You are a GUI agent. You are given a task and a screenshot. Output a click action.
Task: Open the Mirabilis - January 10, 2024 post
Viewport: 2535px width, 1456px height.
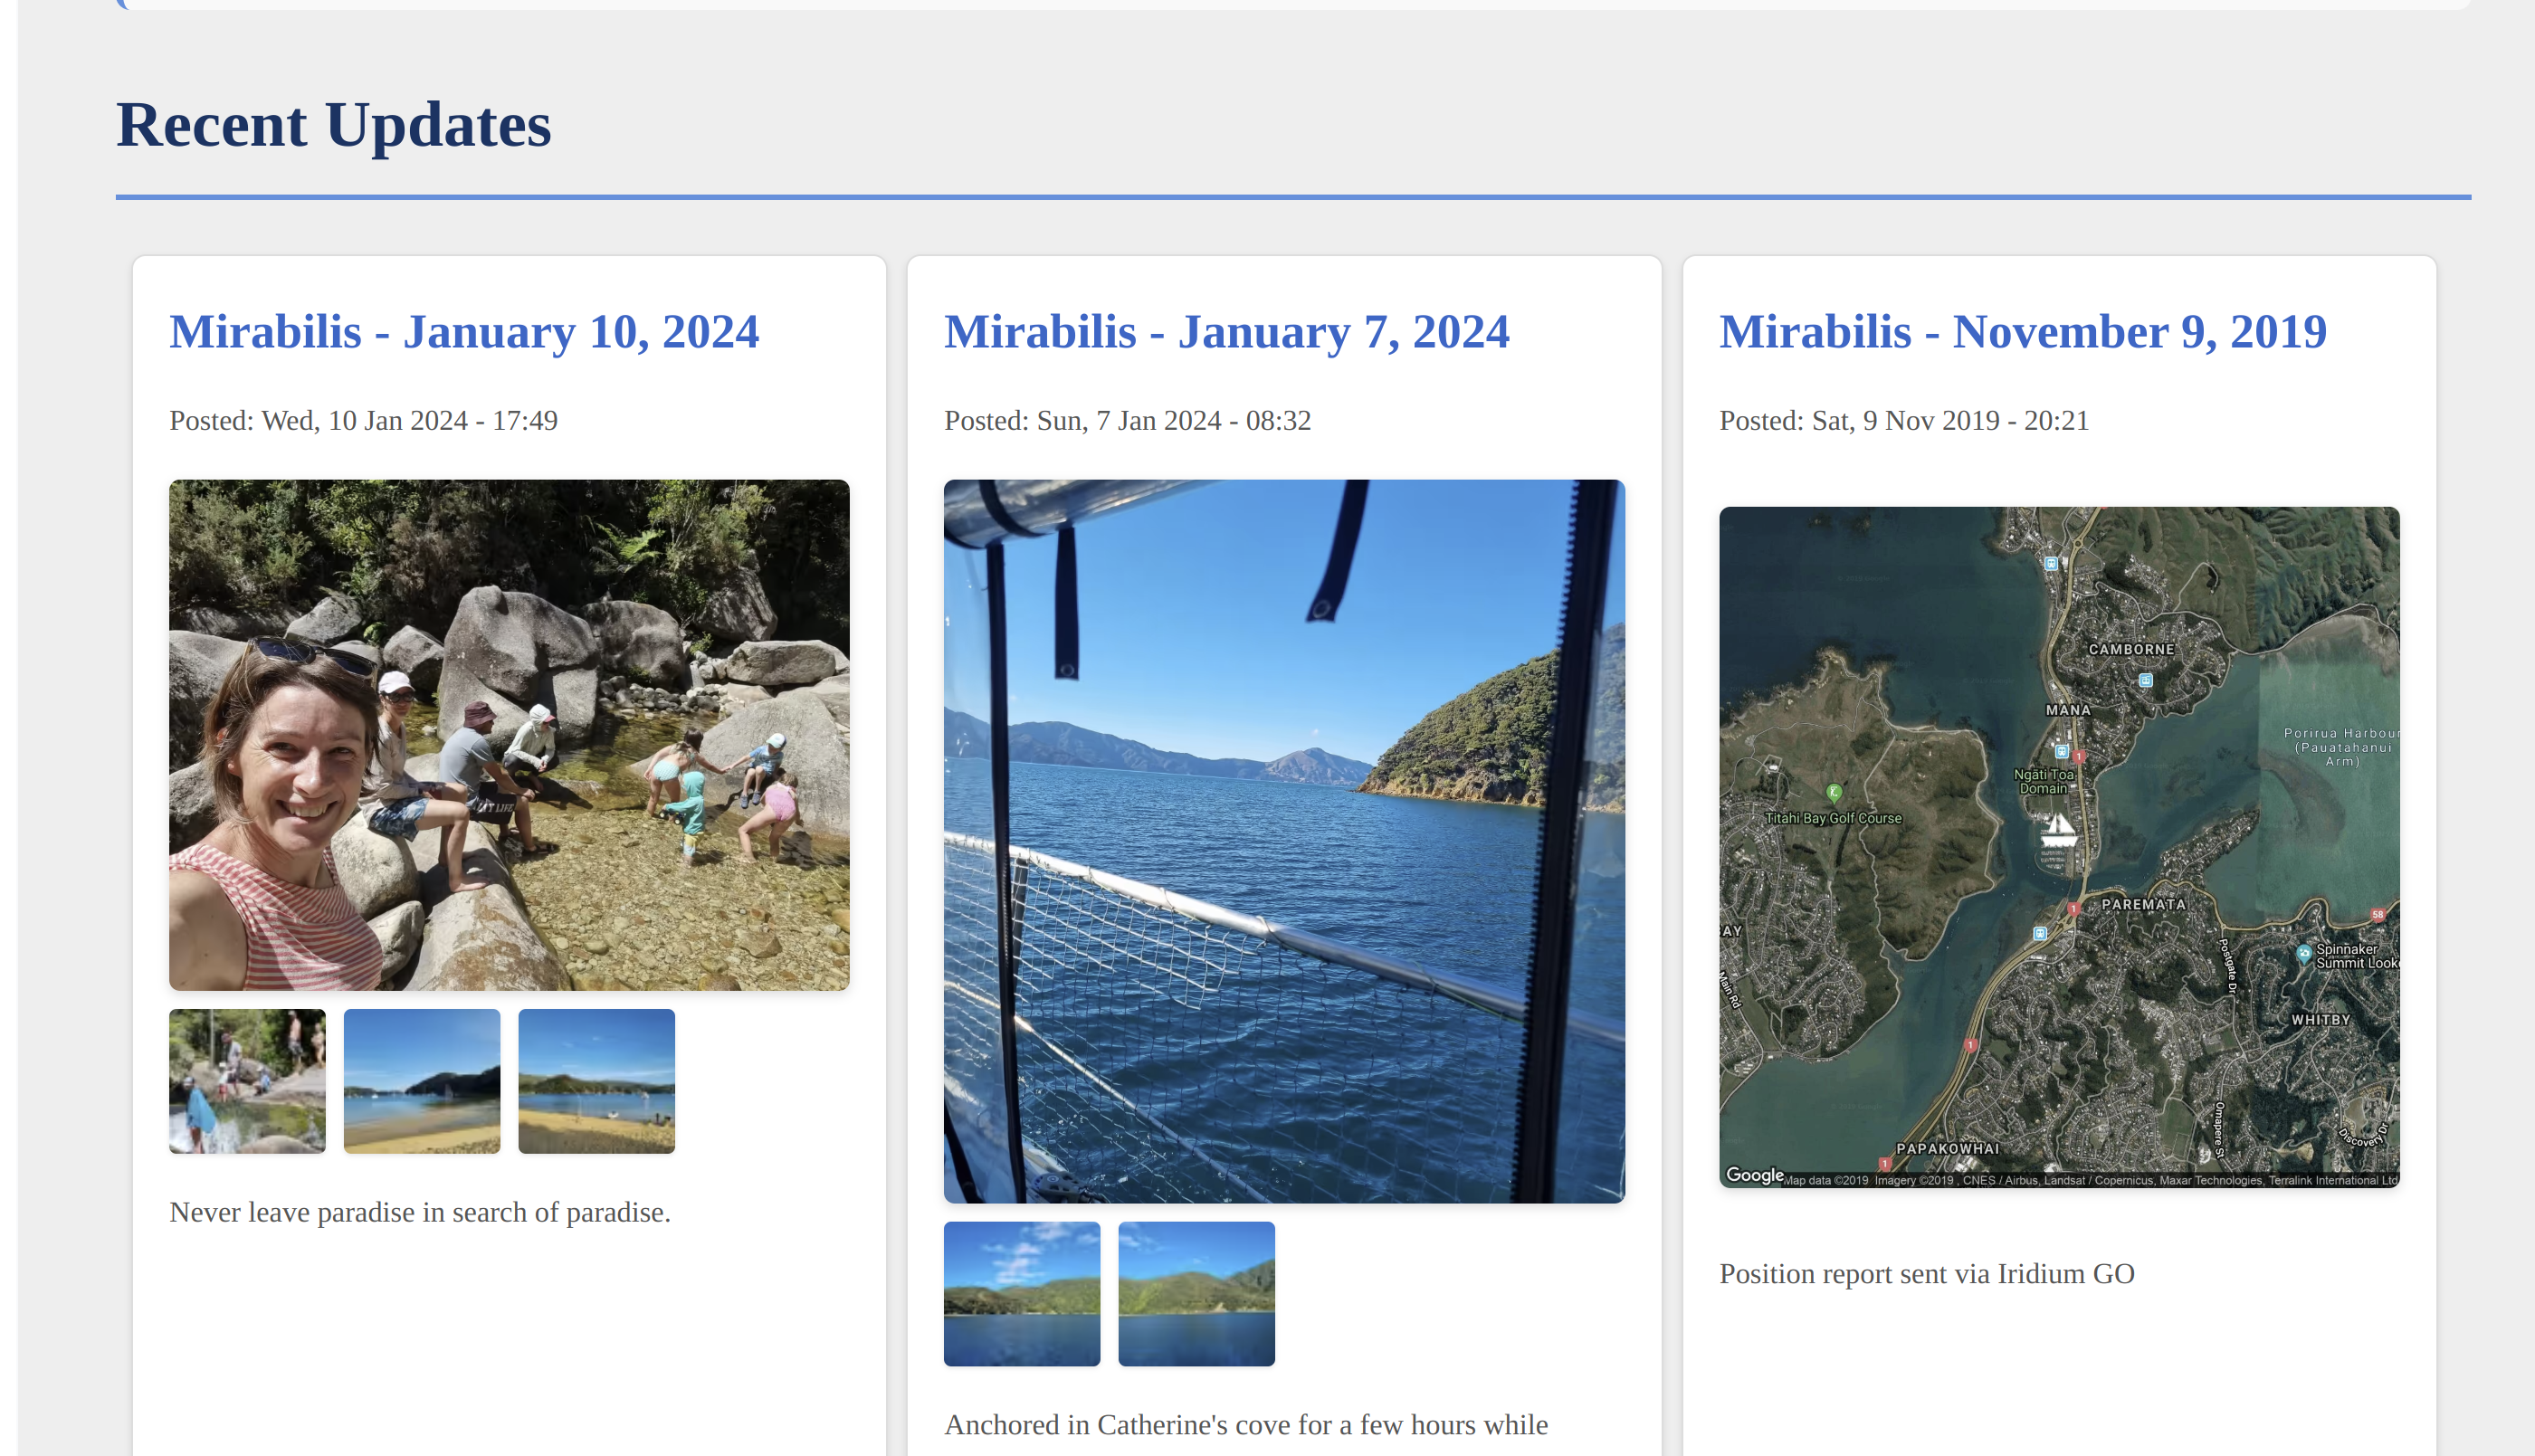coord(464,331)
